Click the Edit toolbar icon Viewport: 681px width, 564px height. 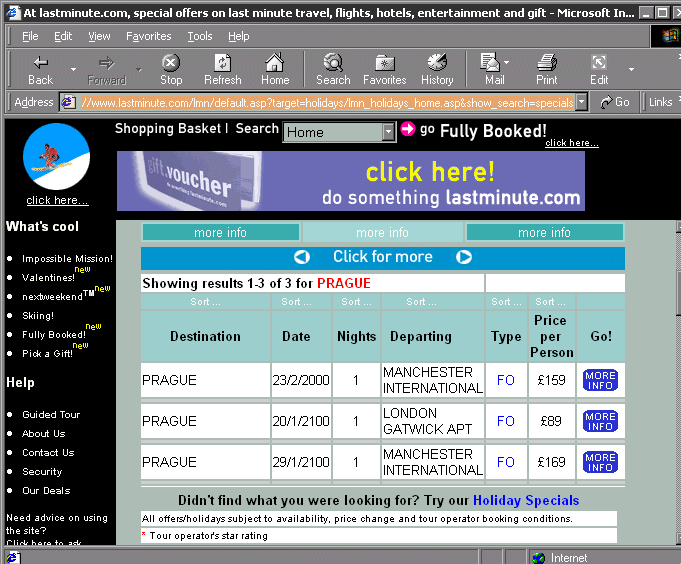pyautogui.click(x=599, y=63)
